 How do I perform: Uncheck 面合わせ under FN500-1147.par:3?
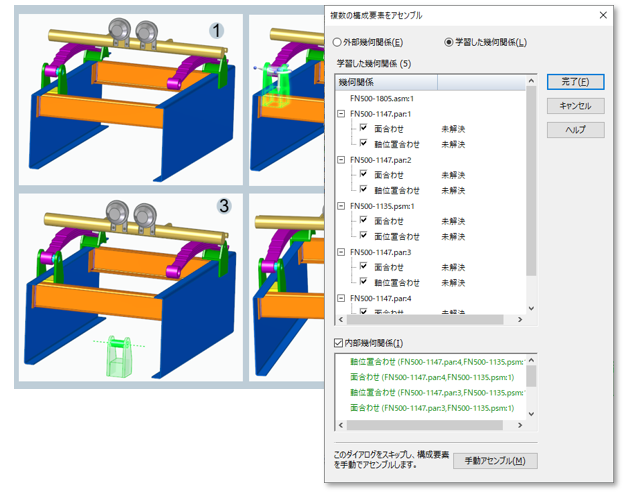[x=363, y=266]
